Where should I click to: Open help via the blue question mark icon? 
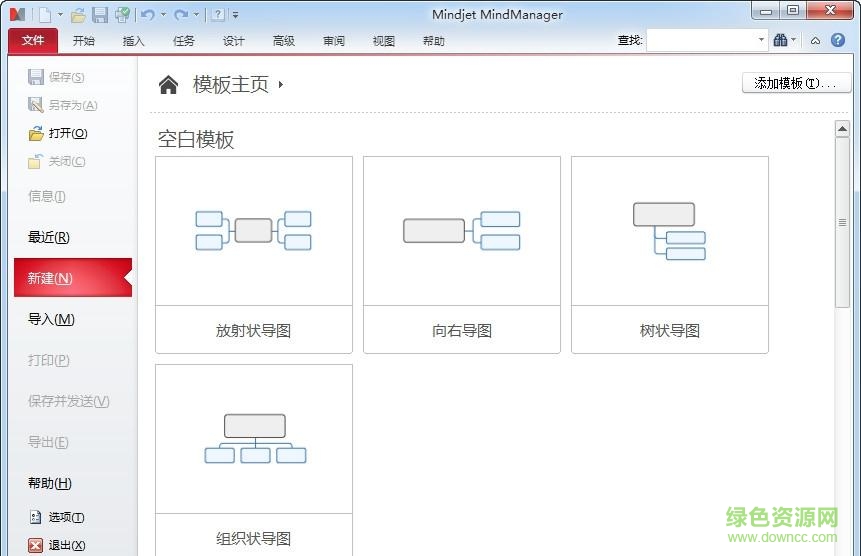pos(838,40)
